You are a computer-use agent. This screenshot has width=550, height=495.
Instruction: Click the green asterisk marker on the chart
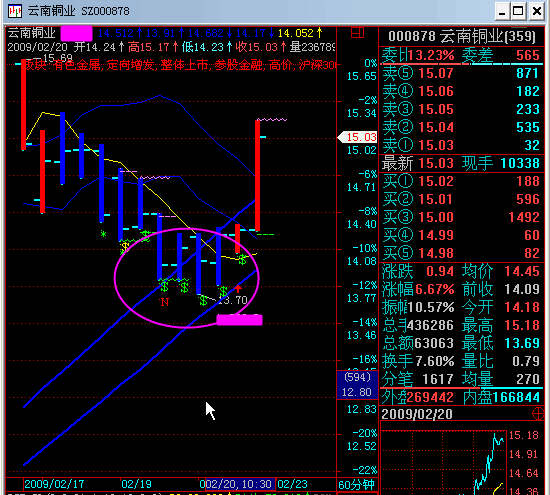(x=103, y=234)
